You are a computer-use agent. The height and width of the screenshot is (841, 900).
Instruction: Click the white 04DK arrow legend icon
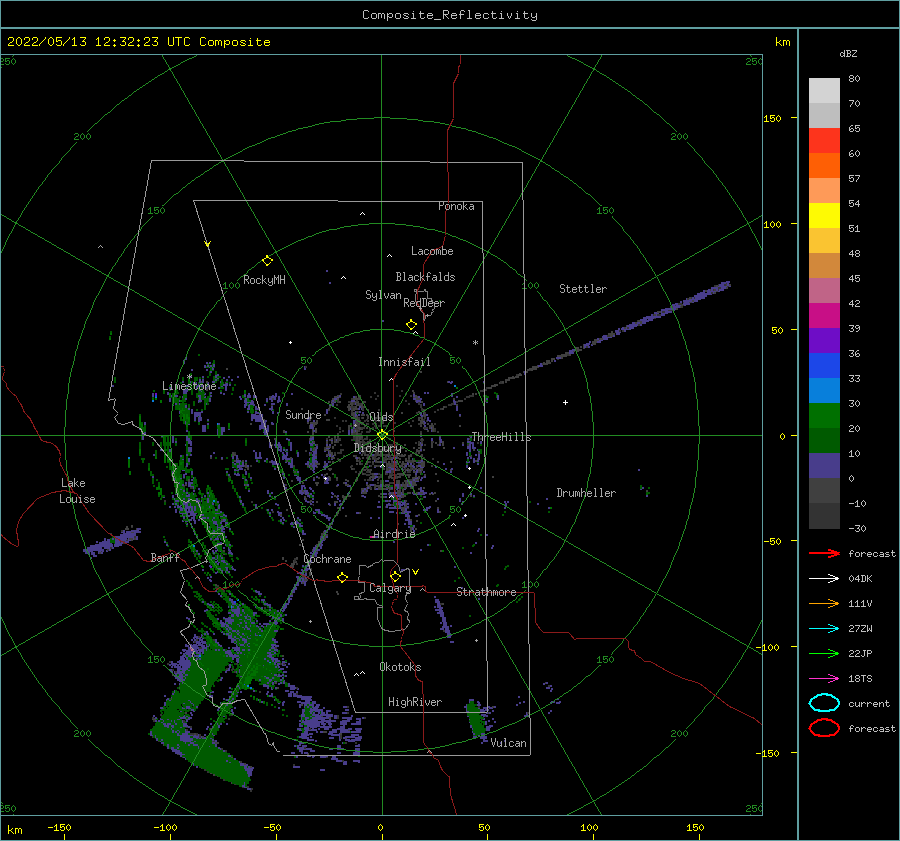824,578
